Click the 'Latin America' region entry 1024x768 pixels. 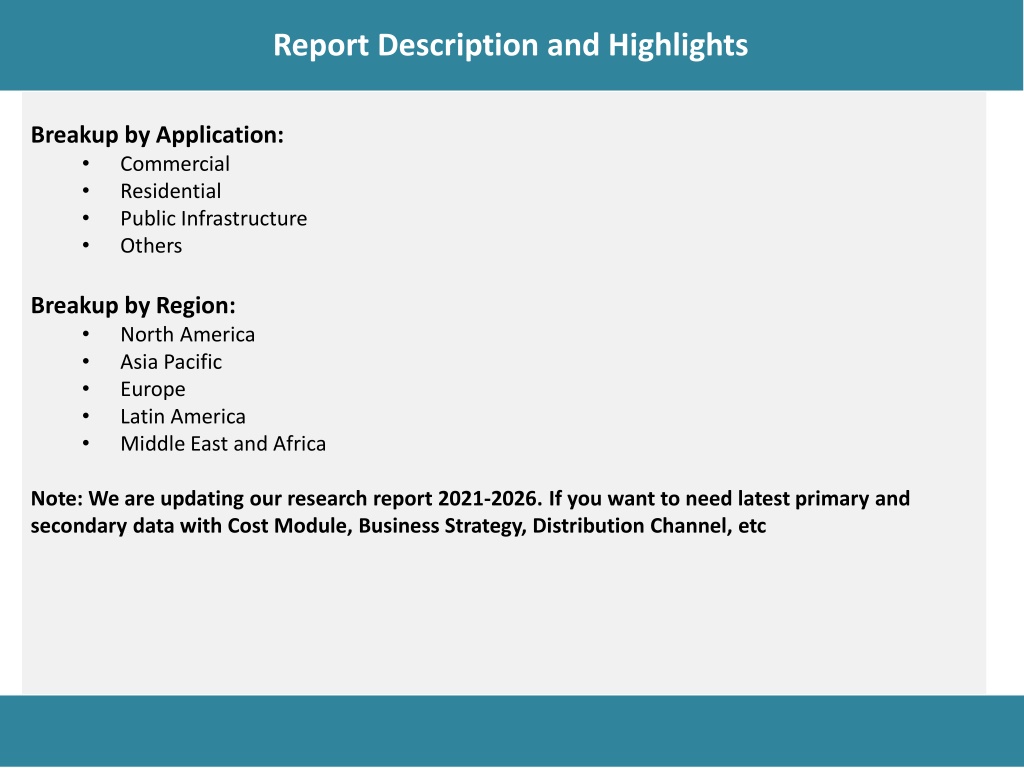click(183, 417)
